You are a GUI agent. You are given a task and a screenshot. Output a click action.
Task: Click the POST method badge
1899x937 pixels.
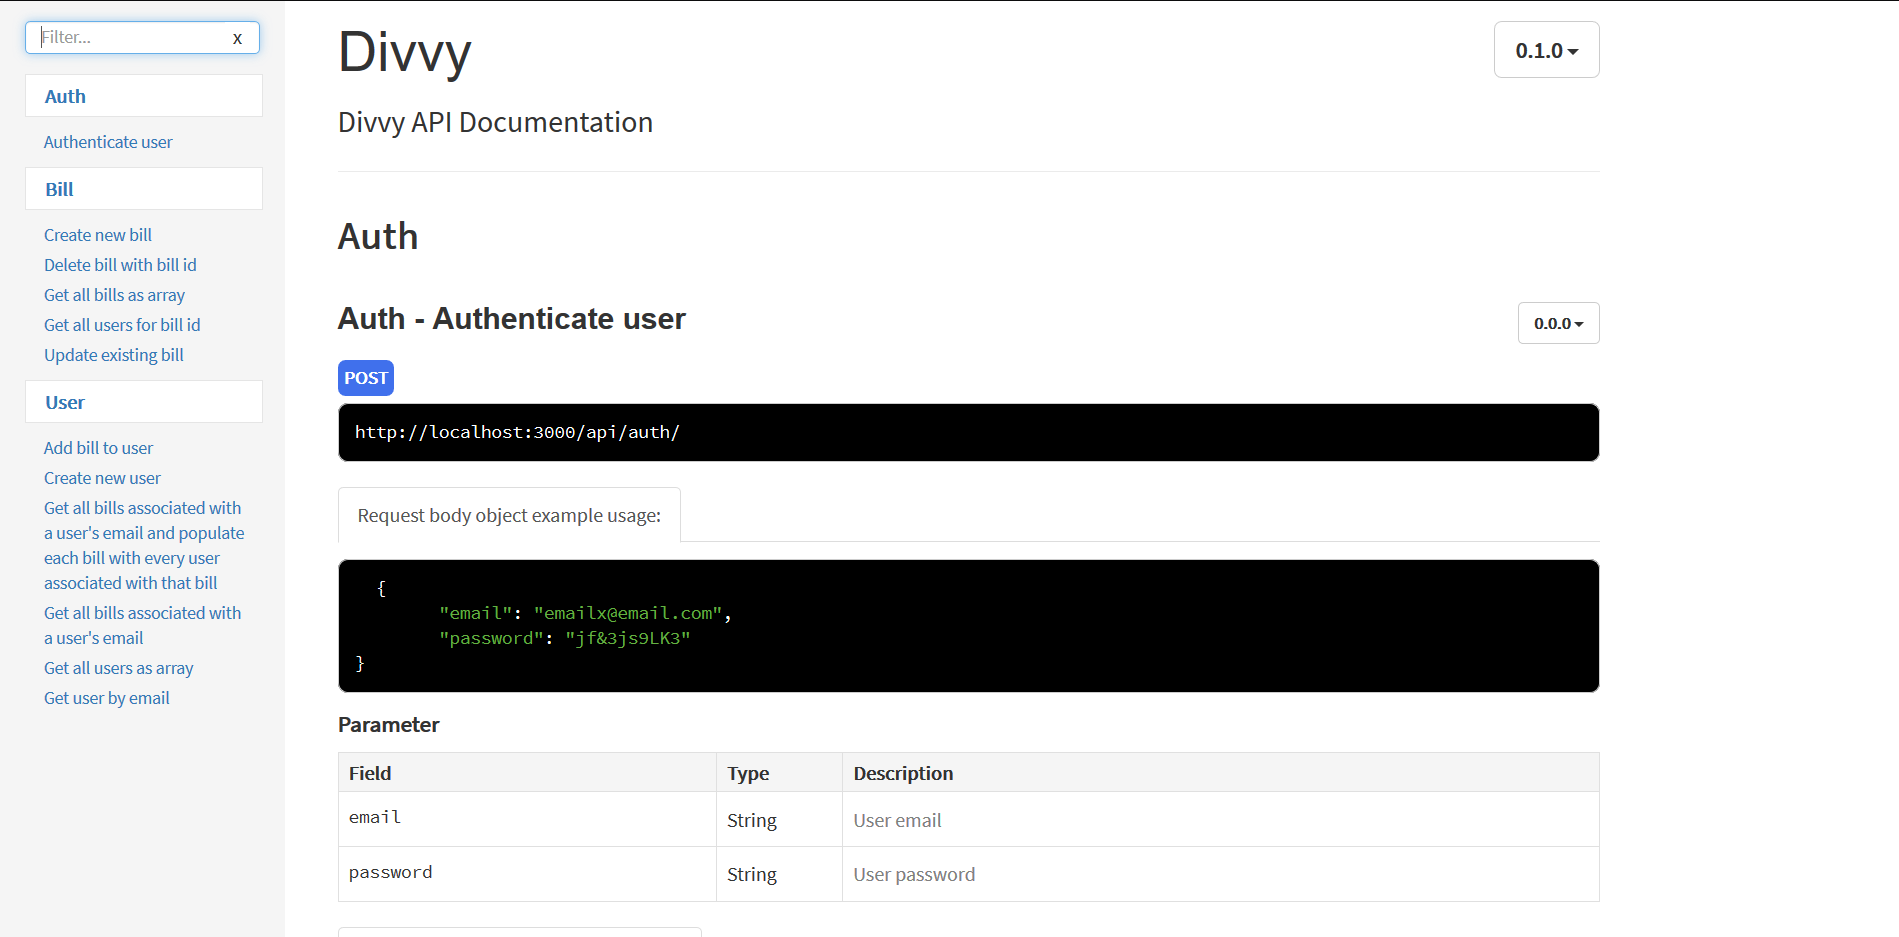pyautogui.click(x=365, y=377)
